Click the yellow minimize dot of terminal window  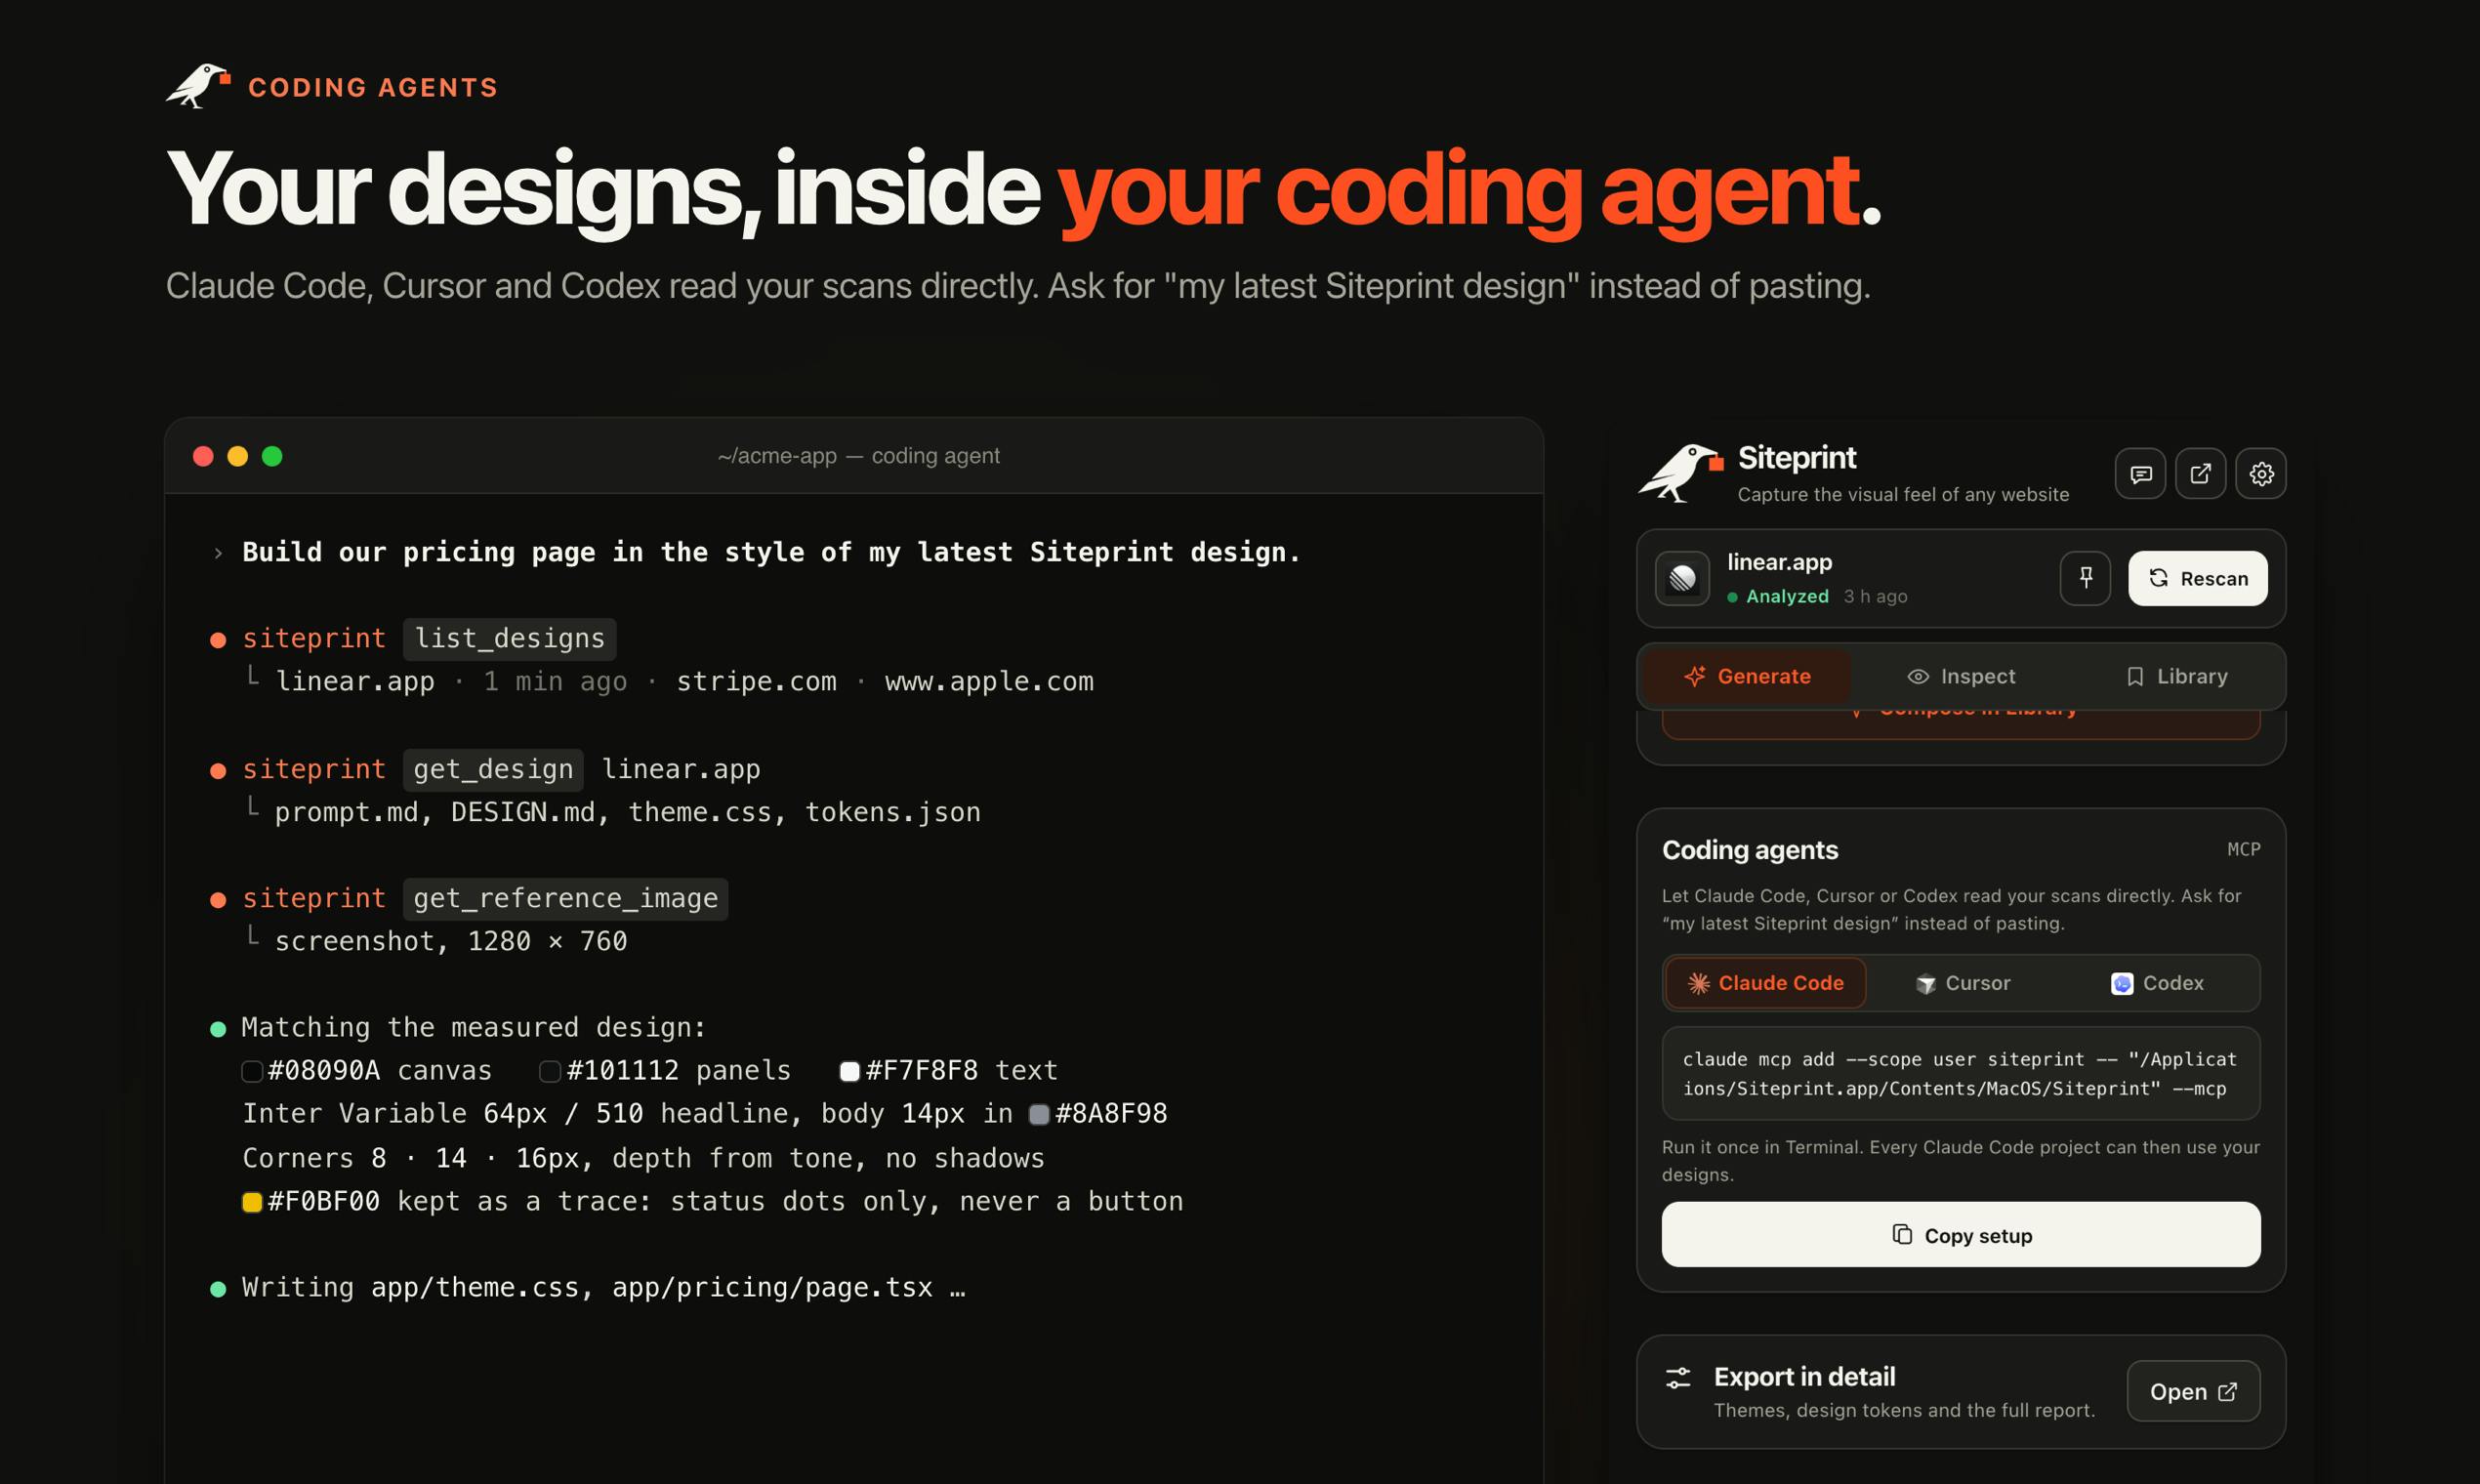237,456
